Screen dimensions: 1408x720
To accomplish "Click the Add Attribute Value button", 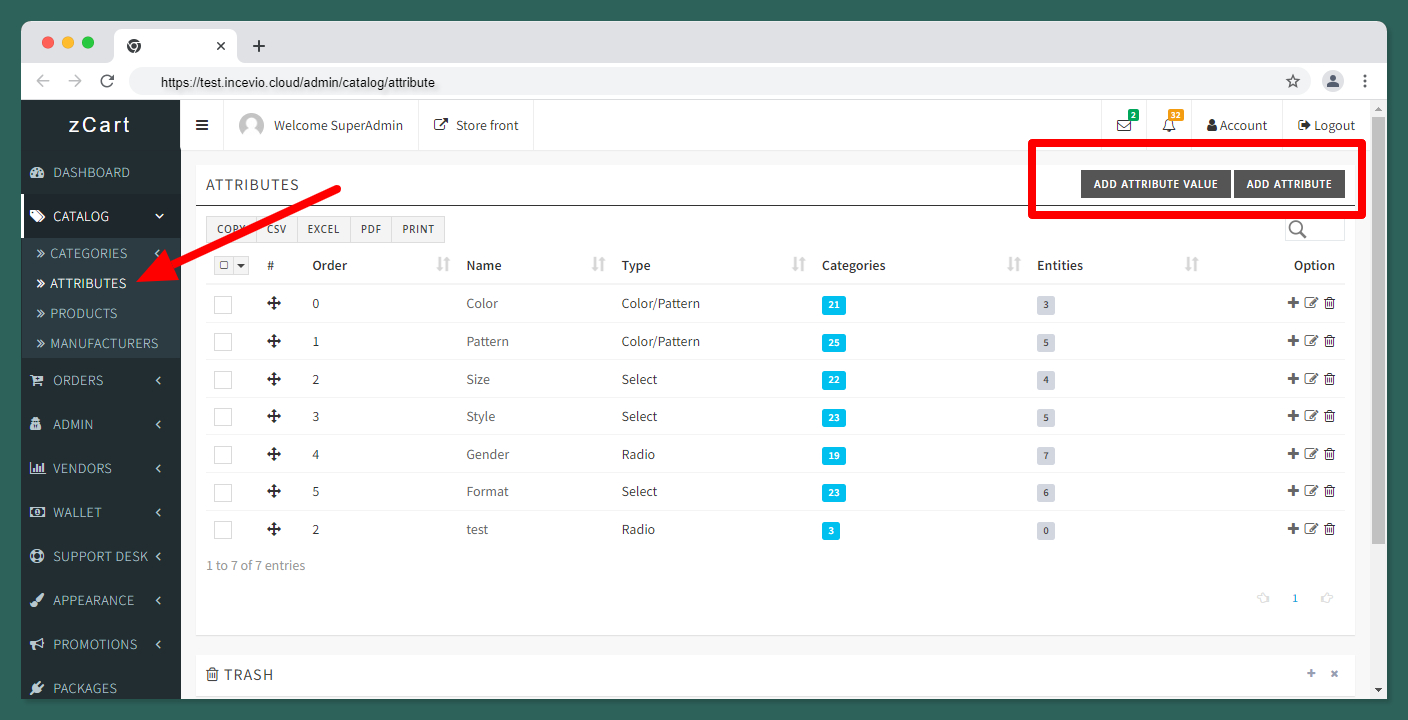I will pyautogui.click(x=1155, y=184).
